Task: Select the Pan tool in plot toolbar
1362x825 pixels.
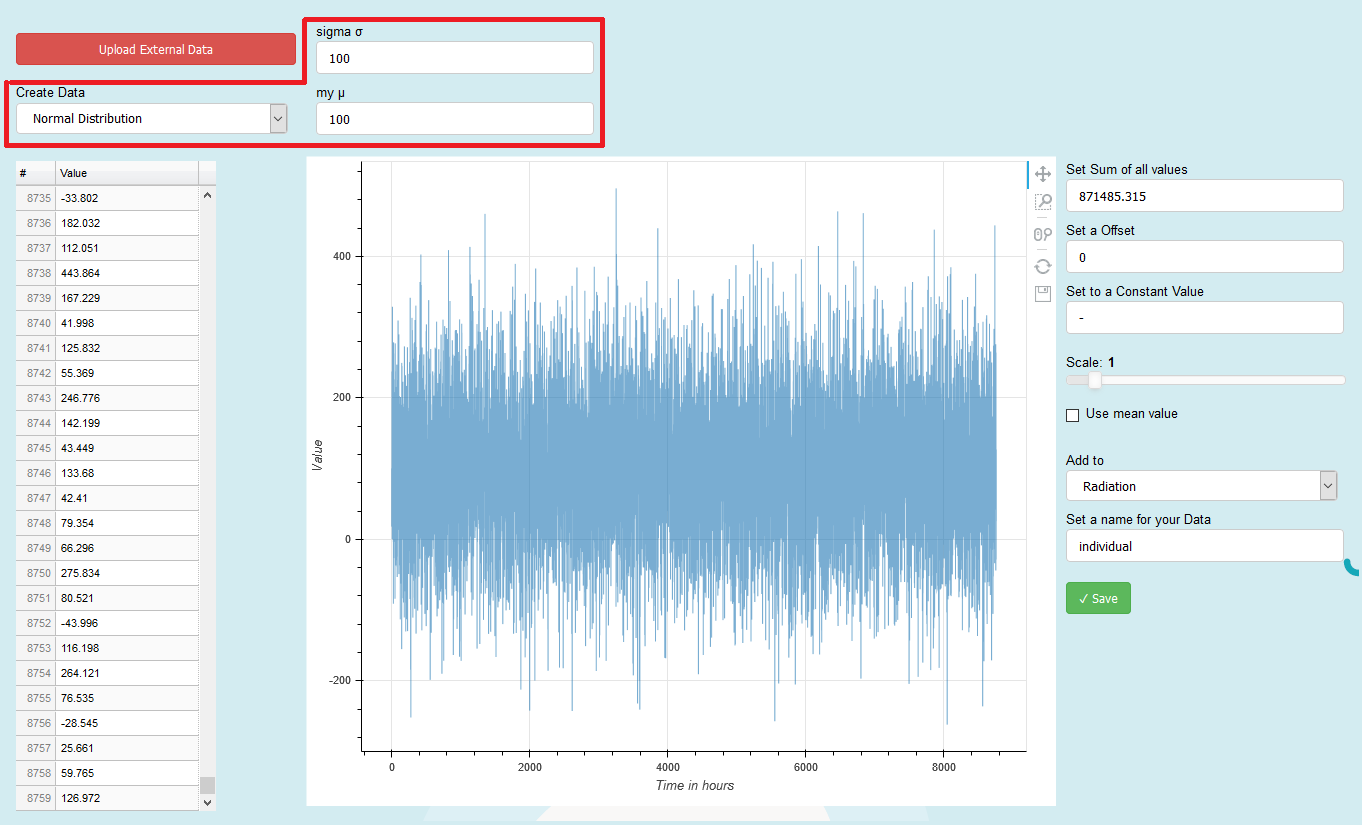Action: [1043, 174]
